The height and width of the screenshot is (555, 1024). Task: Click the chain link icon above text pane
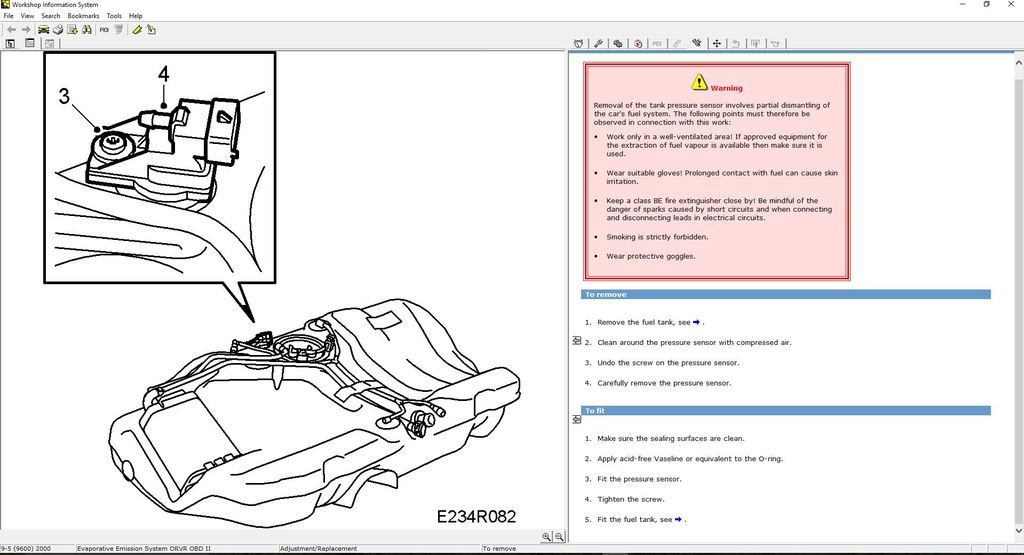(618, 44)
